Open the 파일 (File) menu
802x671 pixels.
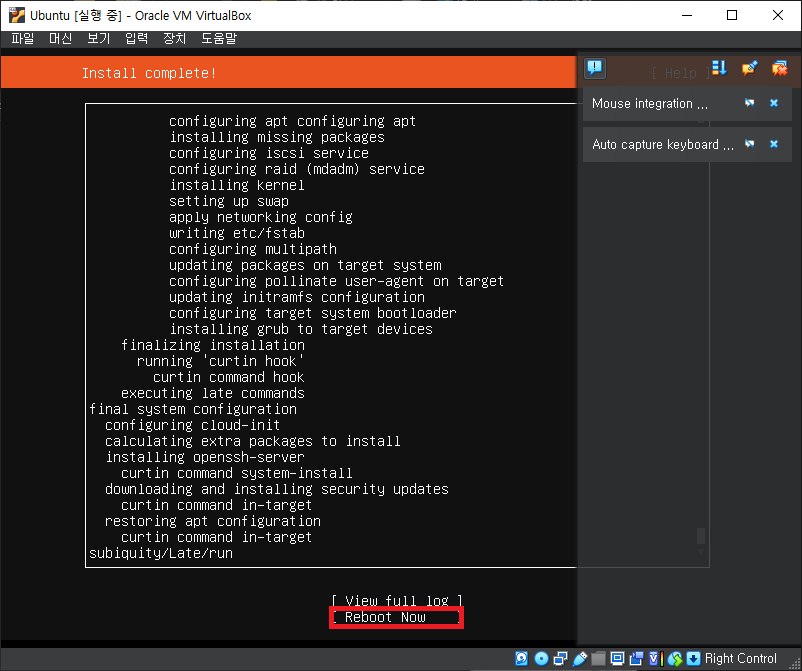[23, 38]
